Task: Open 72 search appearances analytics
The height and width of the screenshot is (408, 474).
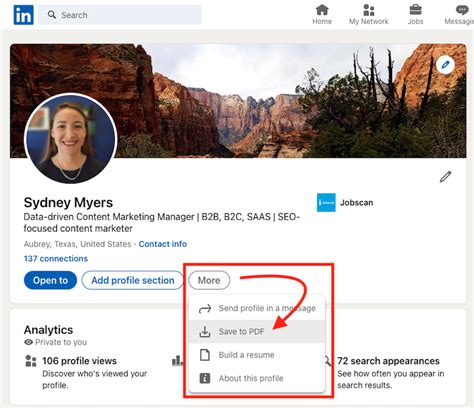Action: coord(388,361)
